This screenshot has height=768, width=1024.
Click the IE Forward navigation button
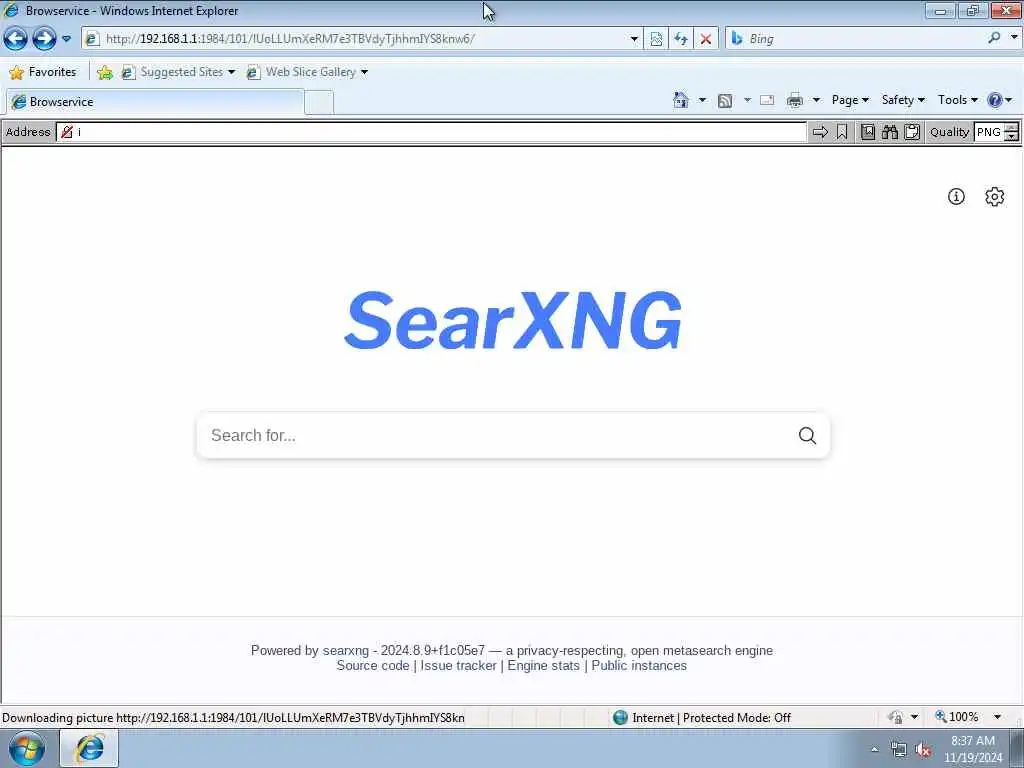click(44, 39)
